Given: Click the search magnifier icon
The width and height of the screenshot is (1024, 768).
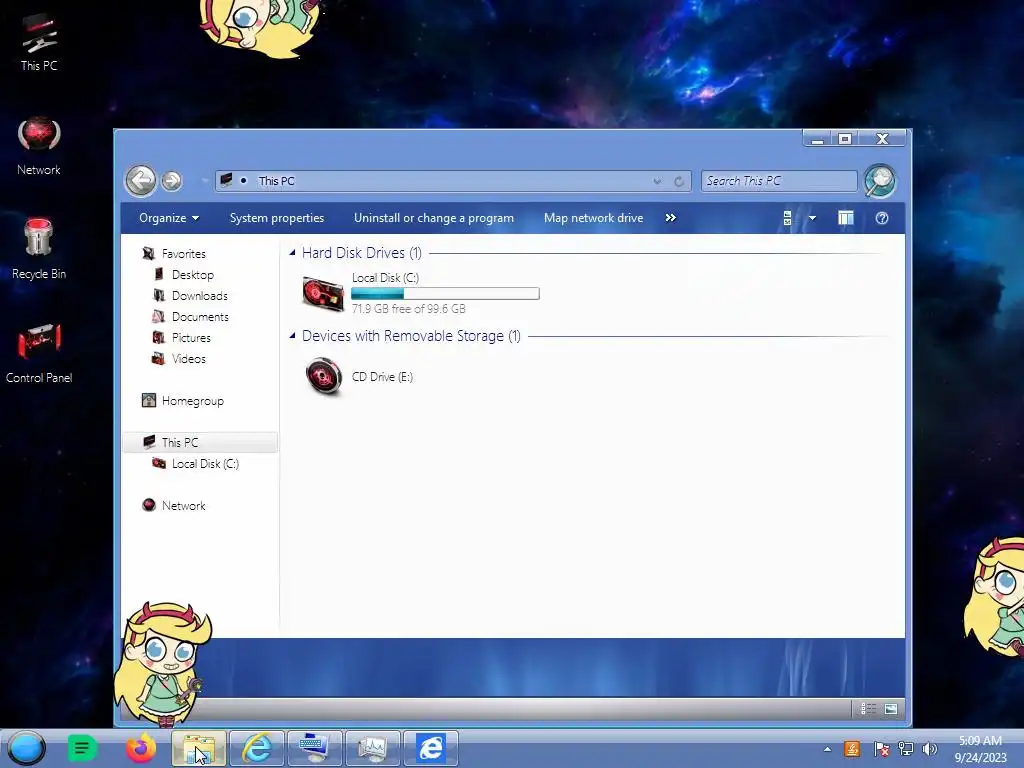Looking at the screenshot, I should click(880, 181).
